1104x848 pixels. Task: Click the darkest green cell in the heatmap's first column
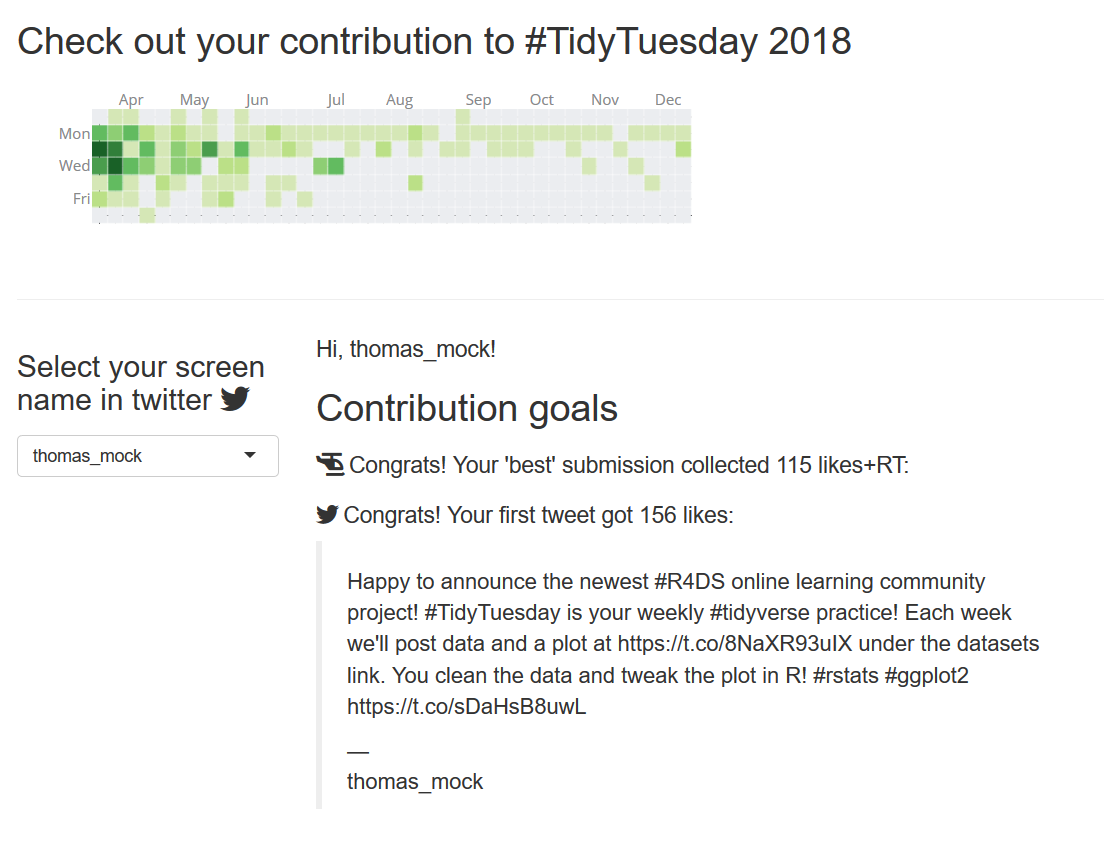pos(99,149)
